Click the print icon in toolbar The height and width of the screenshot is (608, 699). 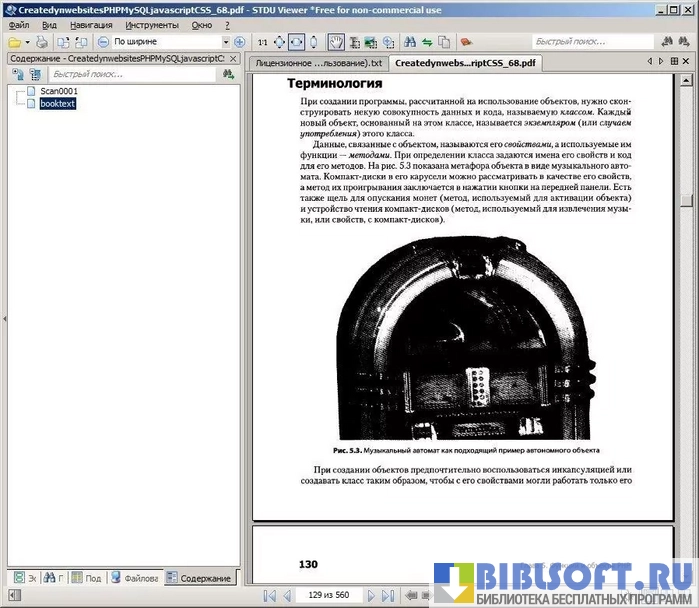(41, 42)
